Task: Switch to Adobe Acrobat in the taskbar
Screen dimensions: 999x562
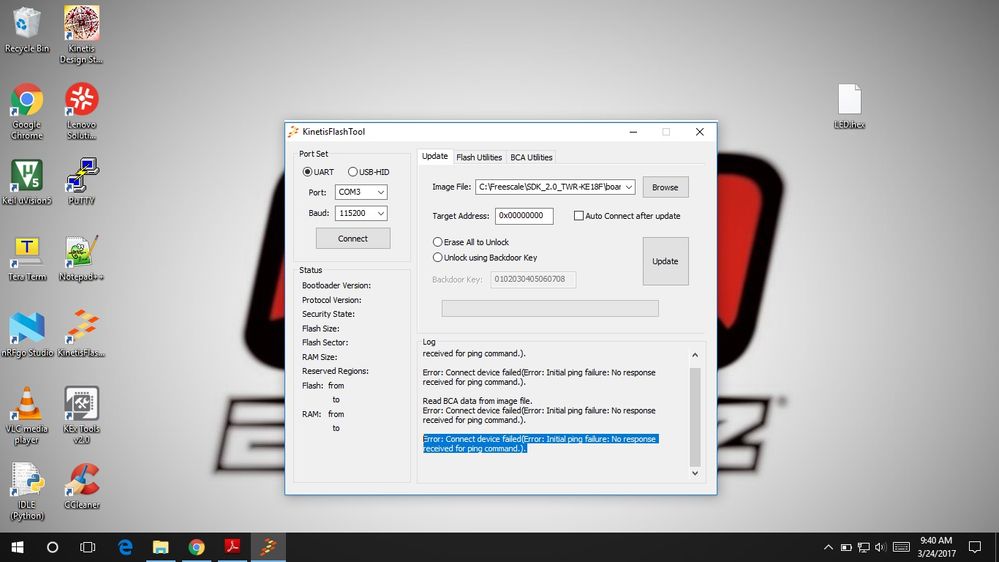Action: point(232,547)
